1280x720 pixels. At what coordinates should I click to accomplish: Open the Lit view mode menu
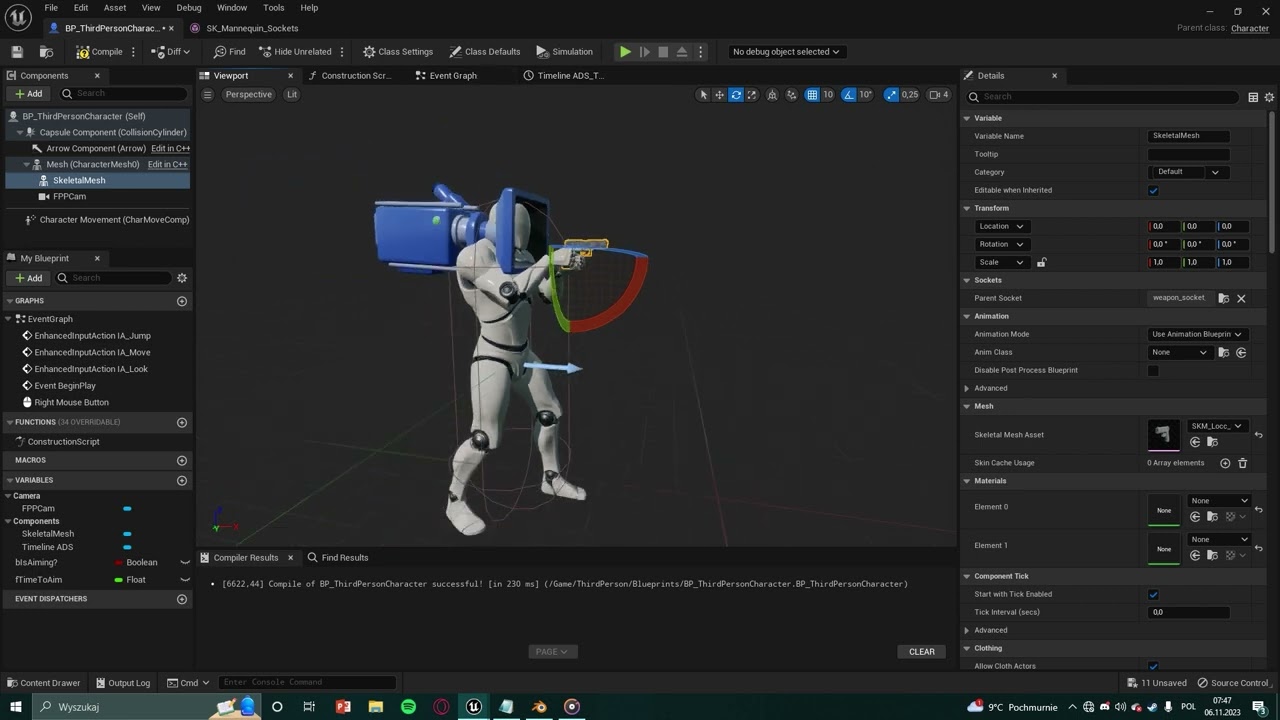pos(292,95)
